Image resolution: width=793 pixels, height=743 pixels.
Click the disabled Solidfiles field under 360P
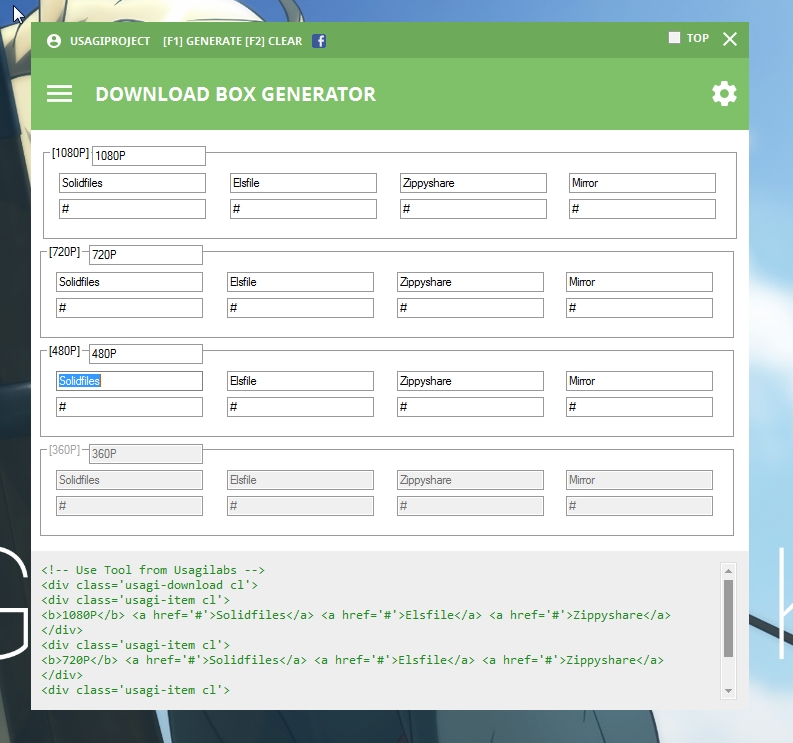[x=129, y=480]
